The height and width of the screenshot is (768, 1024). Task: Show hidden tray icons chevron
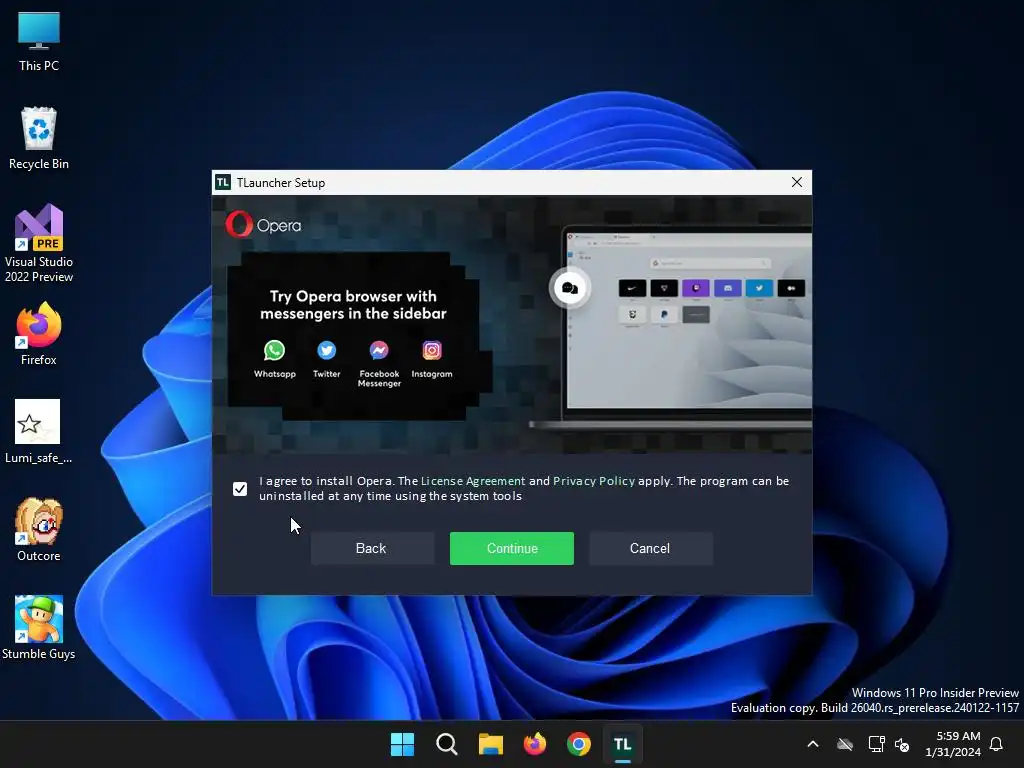tap(813, 744)
